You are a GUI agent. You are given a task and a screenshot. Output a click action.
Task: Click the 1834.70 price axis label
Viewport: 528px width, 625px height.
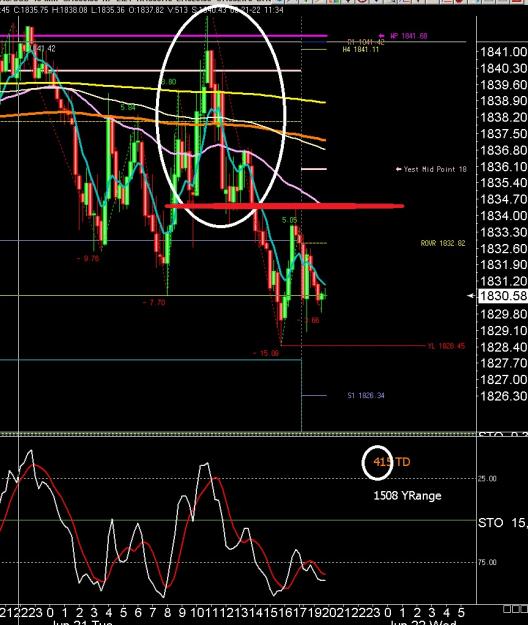pyautogui.click(x=504, y=199)
